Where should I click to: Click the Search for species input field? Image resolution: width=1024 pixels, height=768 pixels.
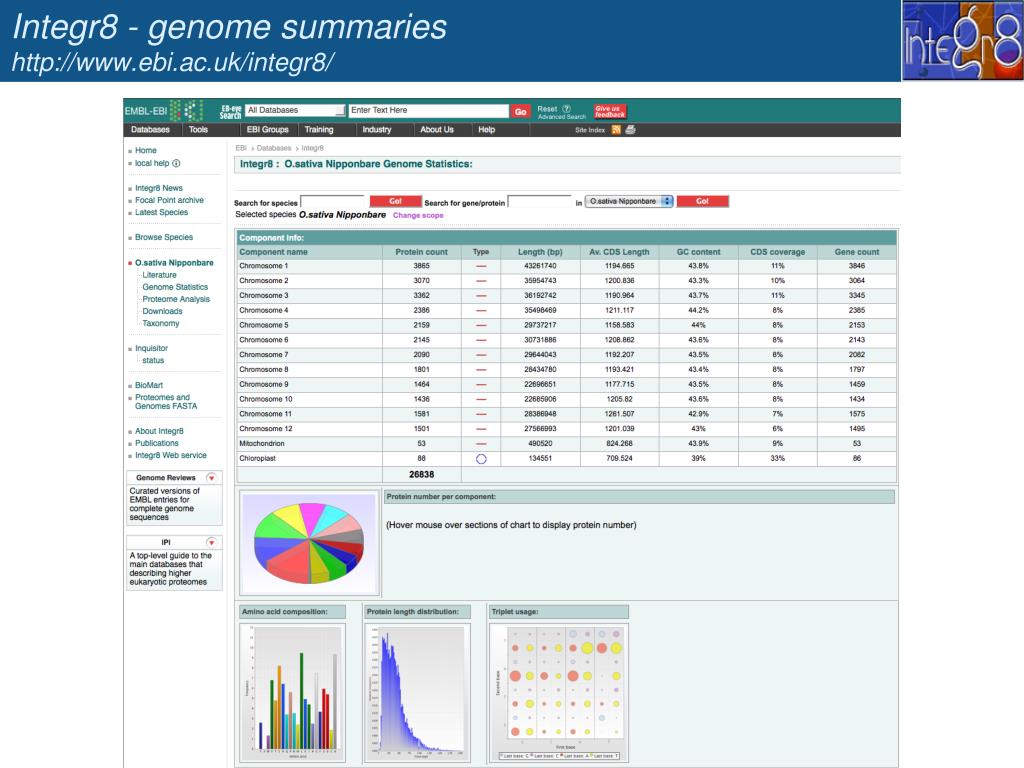pyautogui.click(x=332, y=202)
